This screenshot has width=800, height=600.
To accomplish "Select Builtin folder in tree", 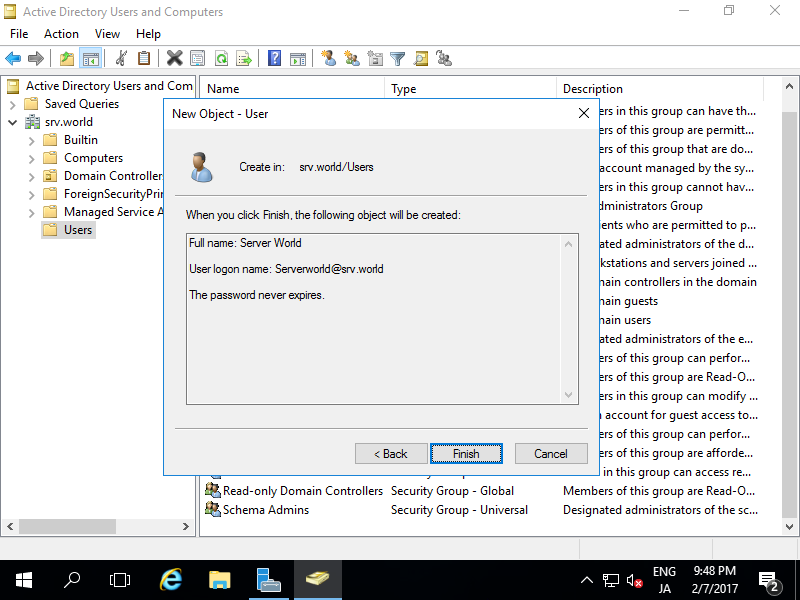I will [x=81, y=140].
